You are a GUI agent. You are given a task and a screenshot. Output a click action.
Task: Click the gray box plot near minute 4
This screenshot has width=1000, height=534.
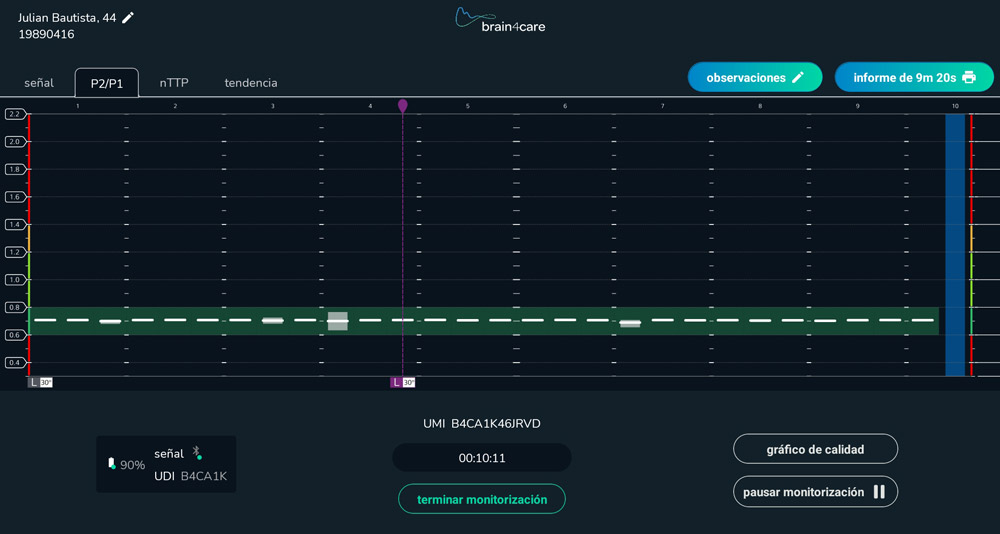pyautogui.click(x=338, y=321)
